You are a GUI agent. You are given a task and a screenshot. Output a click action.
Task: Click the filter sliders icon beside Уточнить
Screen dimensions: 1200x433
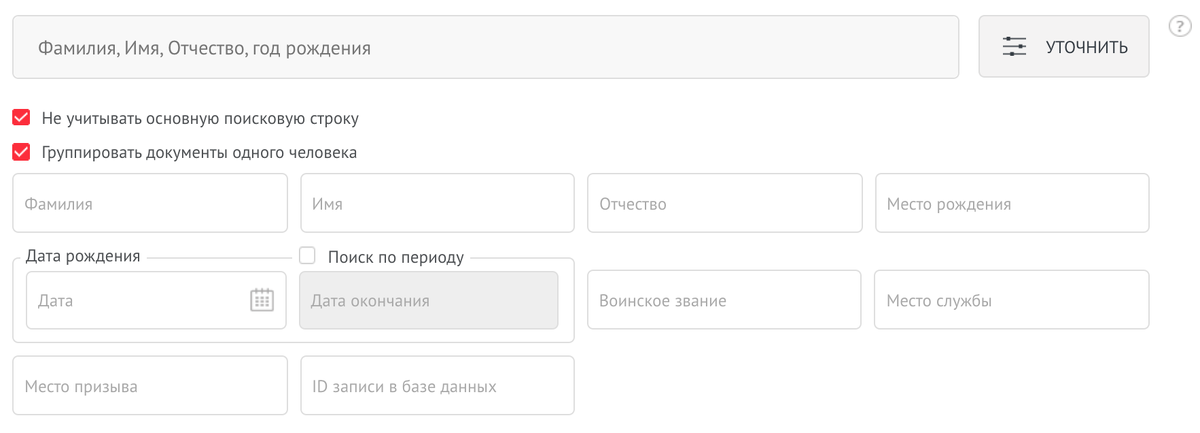coord(1014,47)
